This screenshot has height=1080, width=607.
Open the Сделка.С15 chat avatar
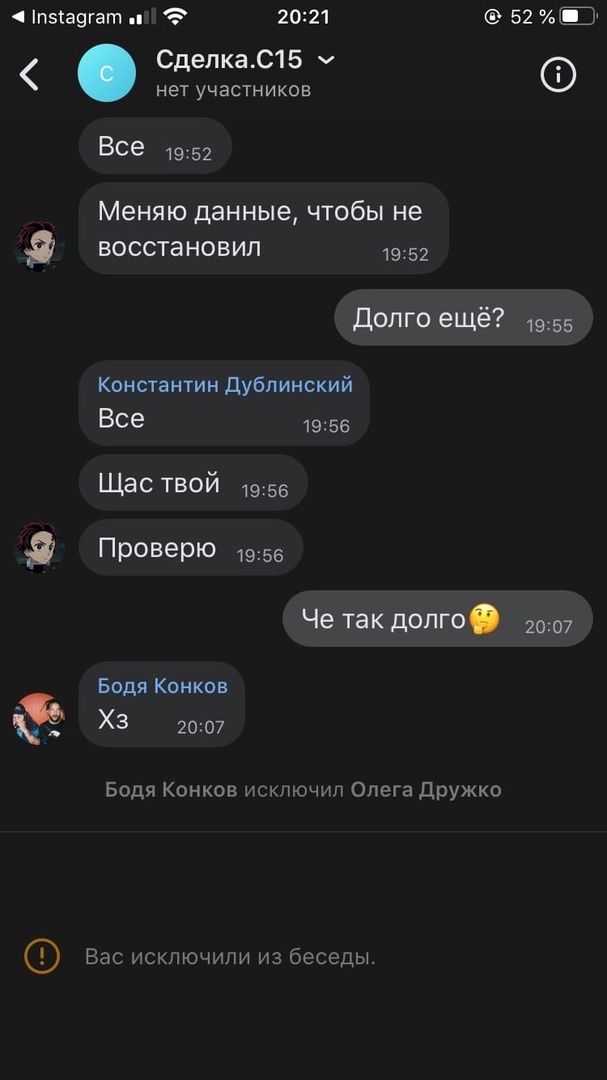tap(107, 73)
